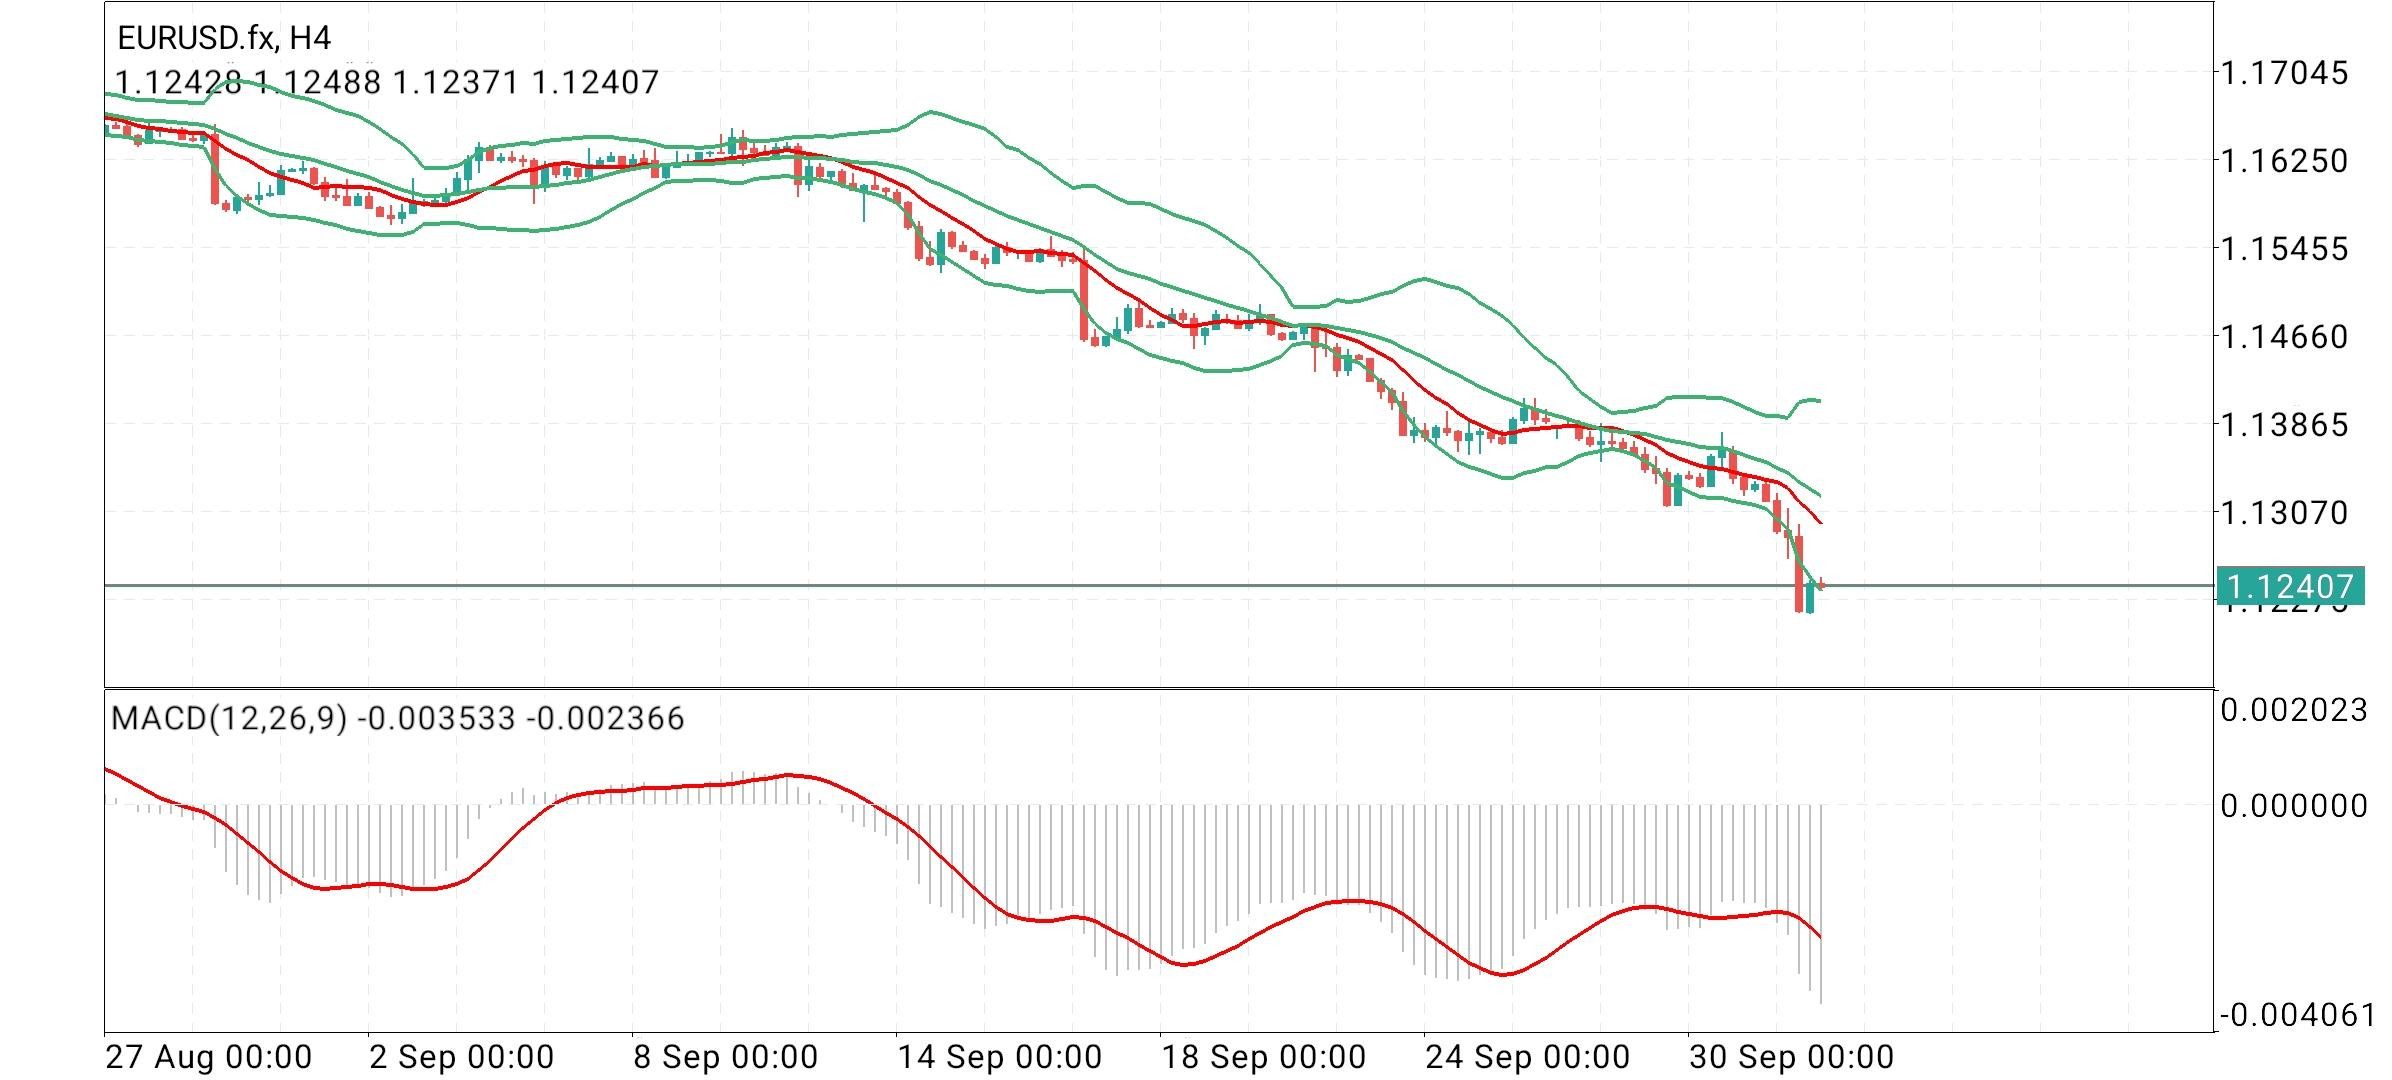Click the OHLC values line 1.12428 1.12488
This screenshot has width=2392, height=1080.
[x=387, y=82]
